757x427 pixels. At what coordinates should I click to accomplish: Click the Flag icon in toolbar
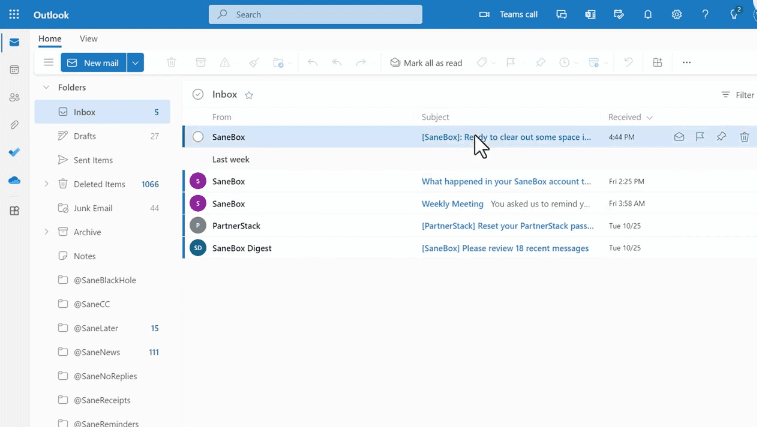point(510,62)
